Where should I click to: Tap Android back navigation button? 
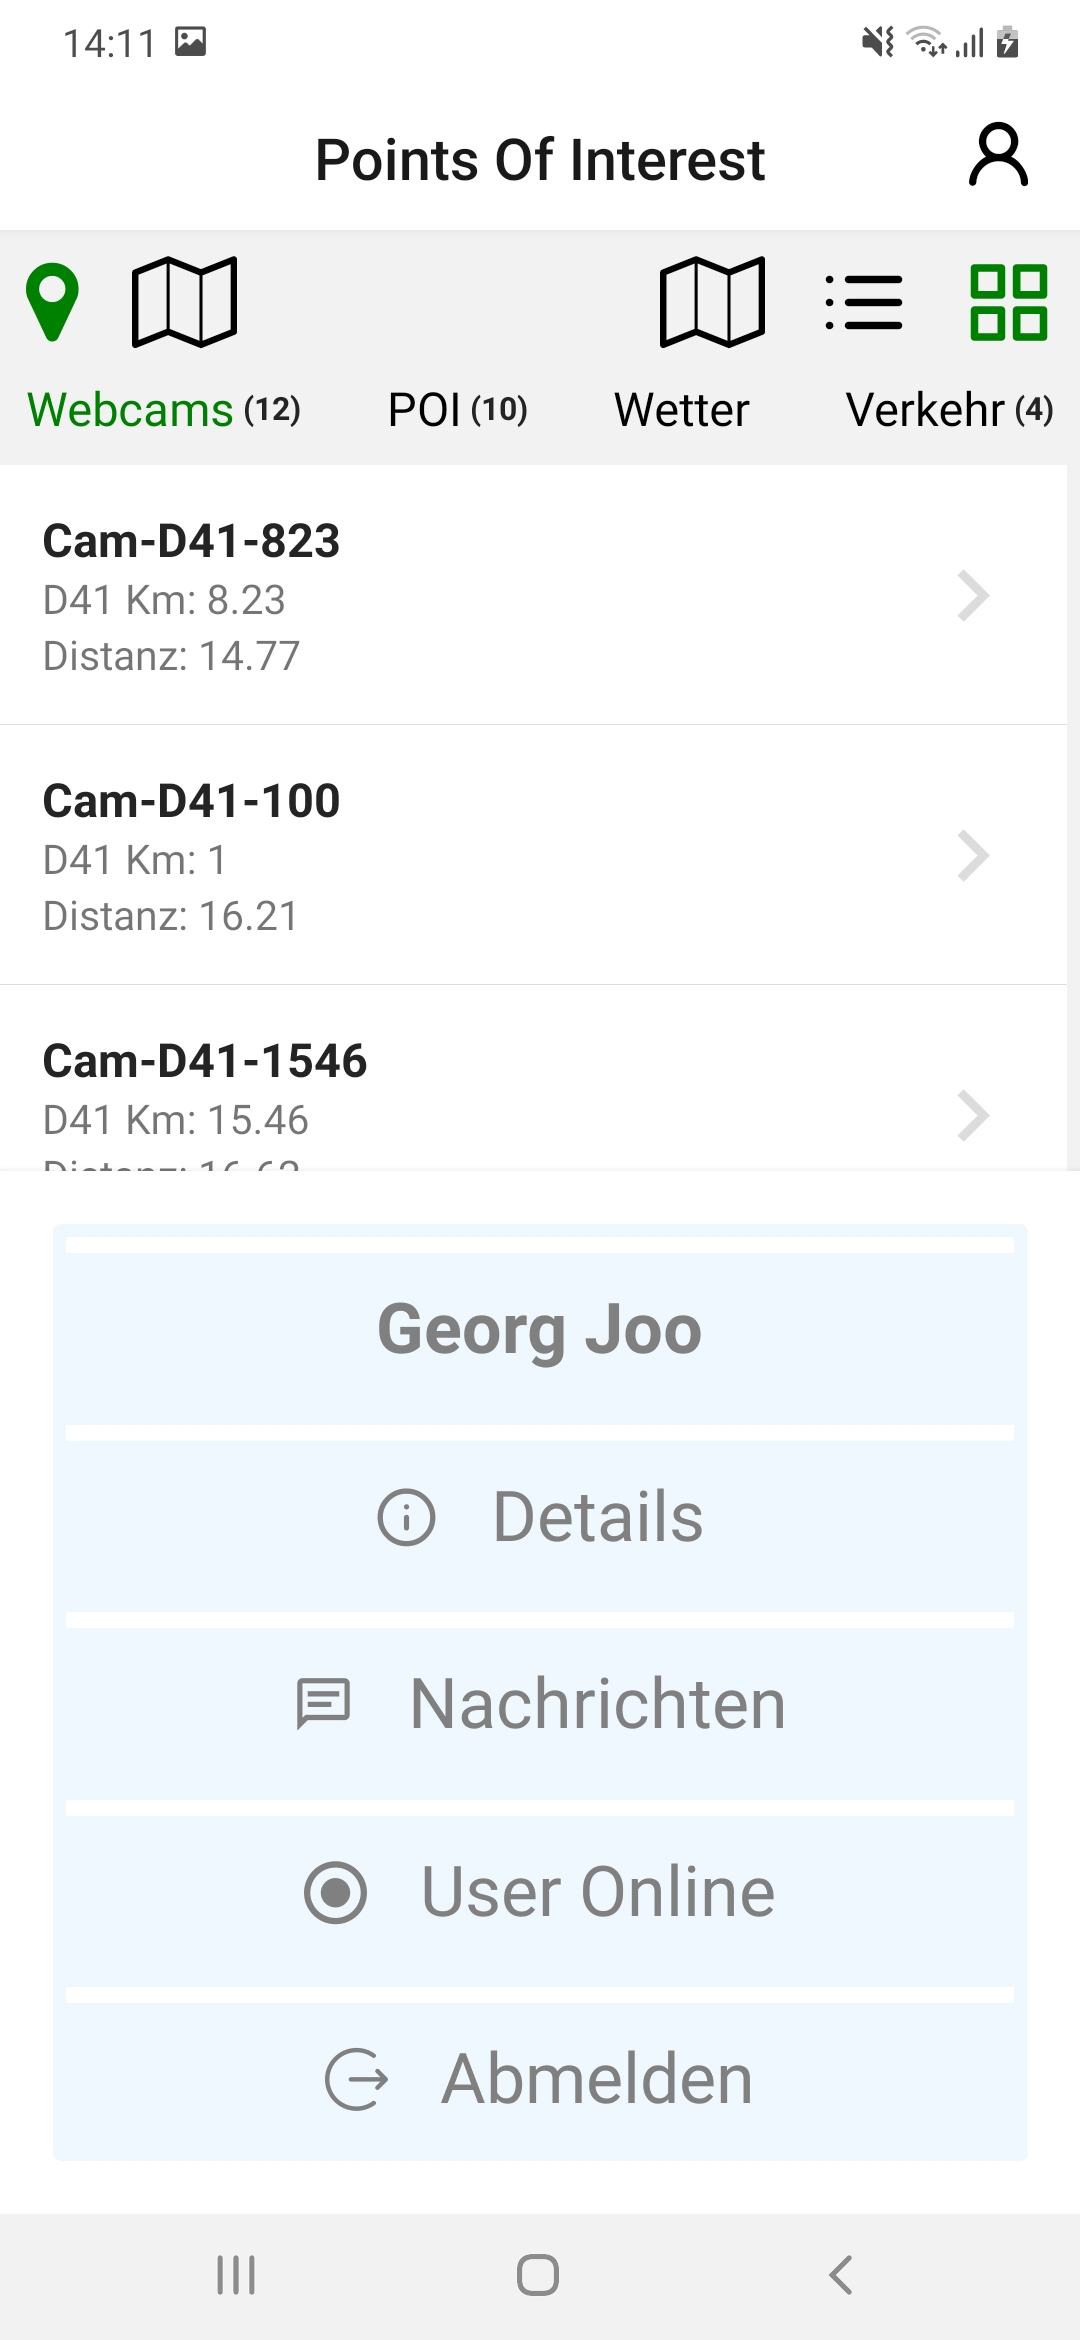pos(841,2275)
